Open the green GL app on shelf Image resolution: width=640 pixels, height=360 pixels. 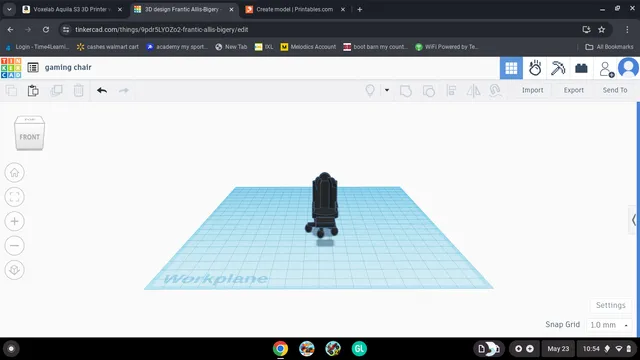[359, 349]
